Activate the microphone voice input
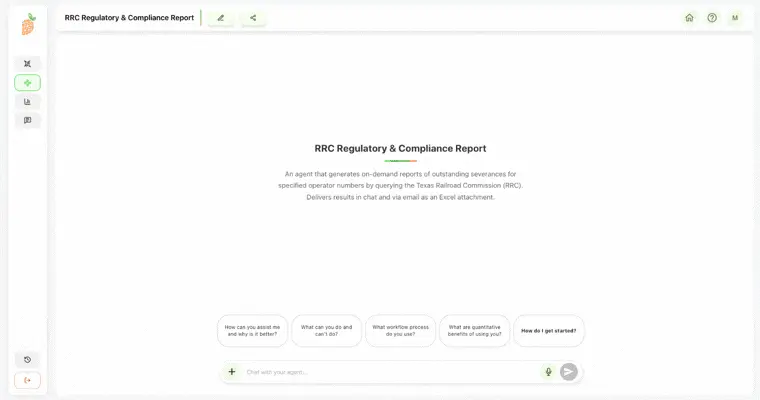 pos(548,372)
